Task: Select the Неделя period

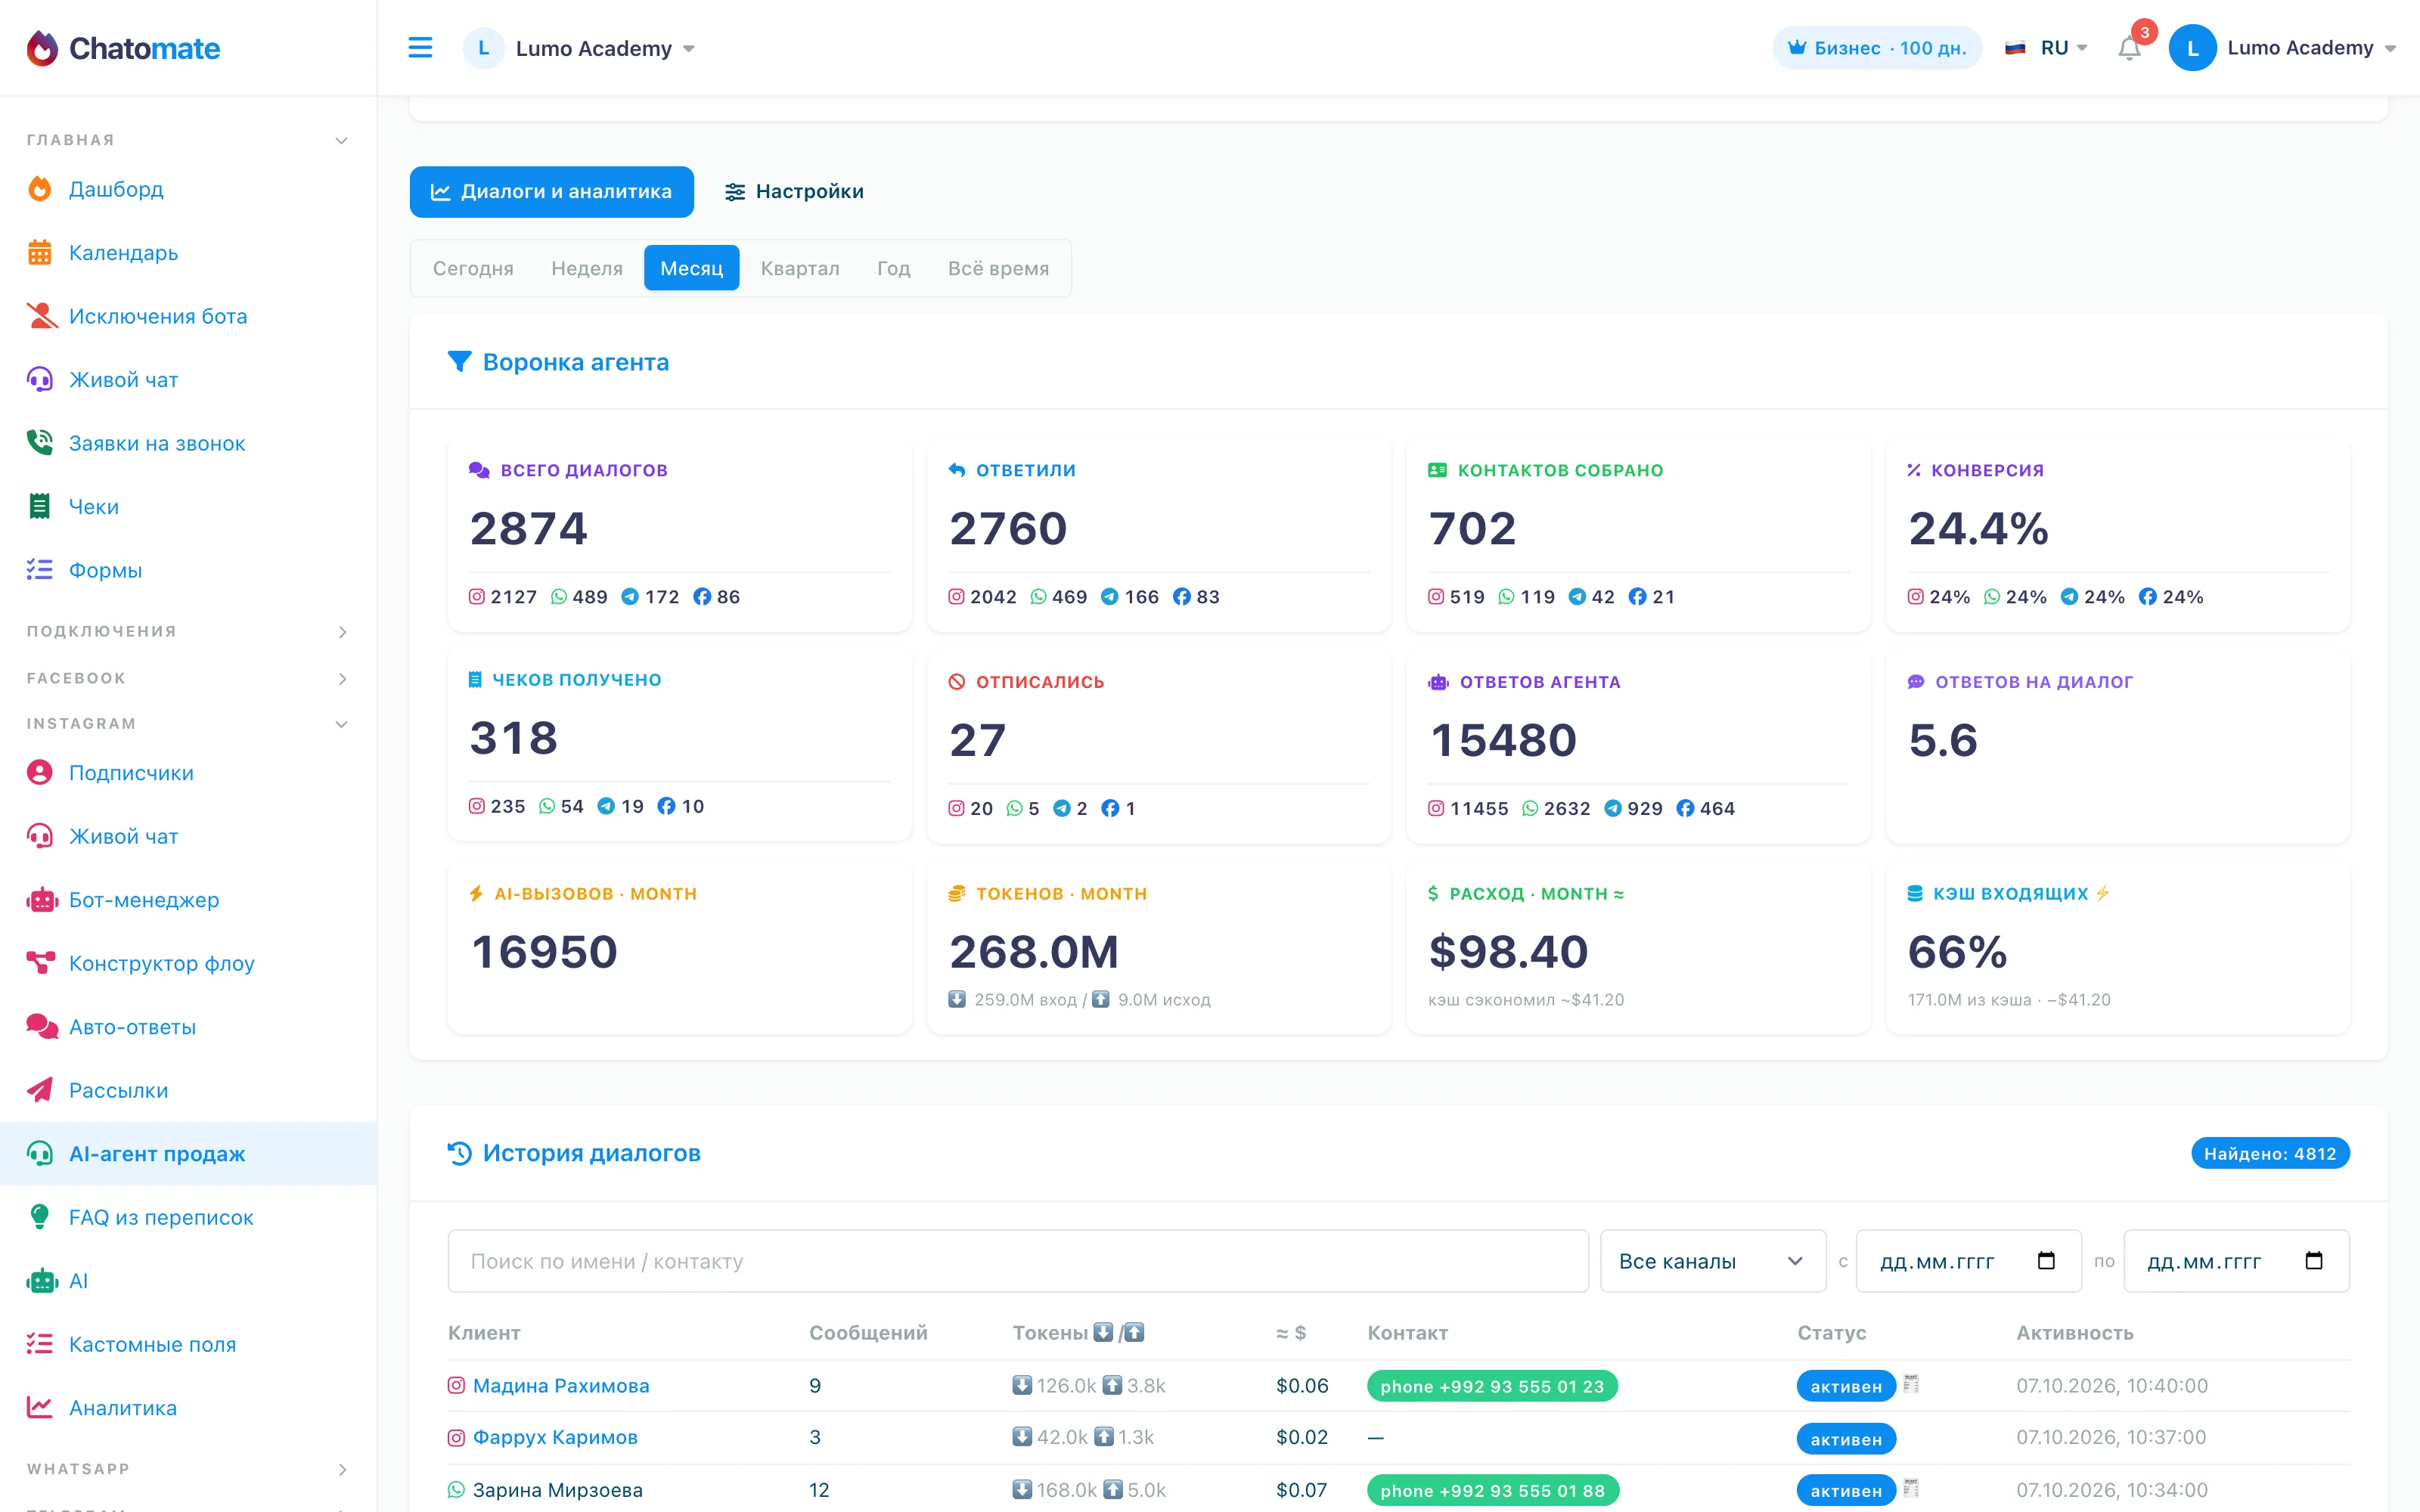Action: coord(587,268)
